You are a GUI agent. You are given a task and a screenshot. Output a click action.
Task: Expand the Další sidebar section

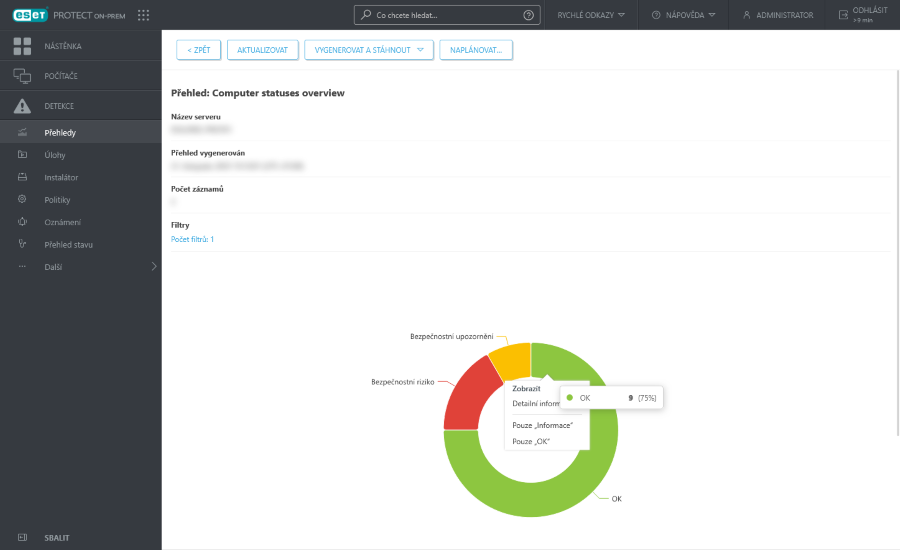click(x=153, y=267)
